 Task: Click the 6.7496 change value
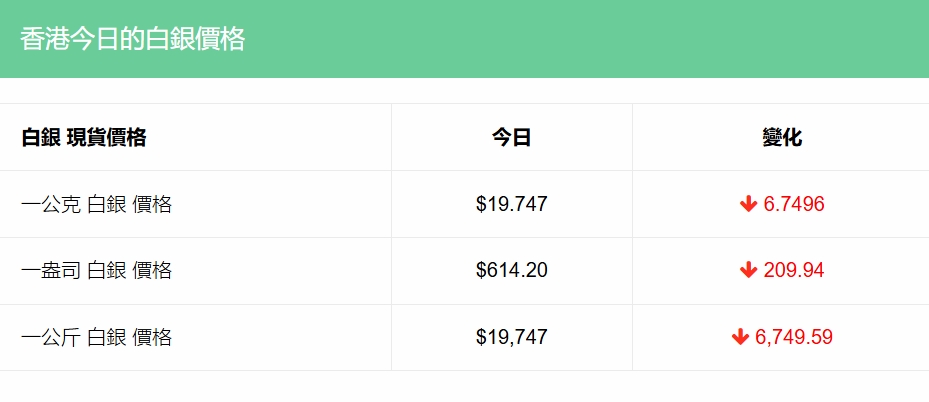(x=793, y=204)
